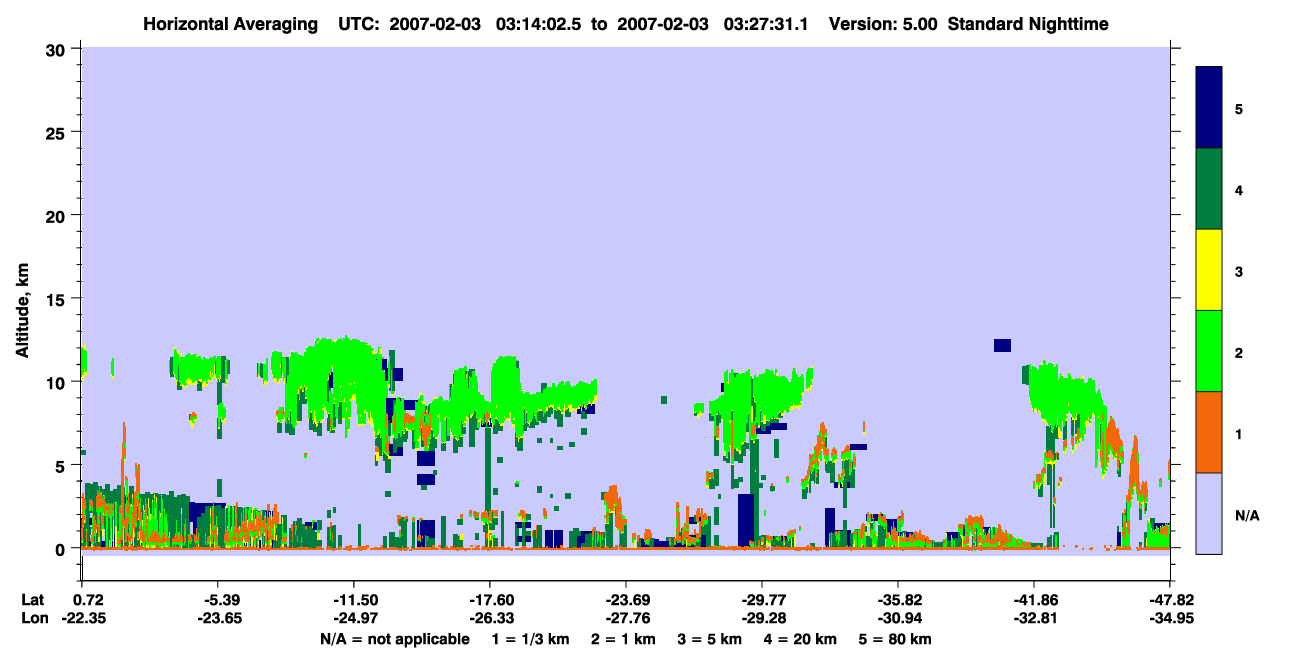Click legend text '3 = 5 km'
This screenshot has width=1300, height=667.
coord(712,639)
